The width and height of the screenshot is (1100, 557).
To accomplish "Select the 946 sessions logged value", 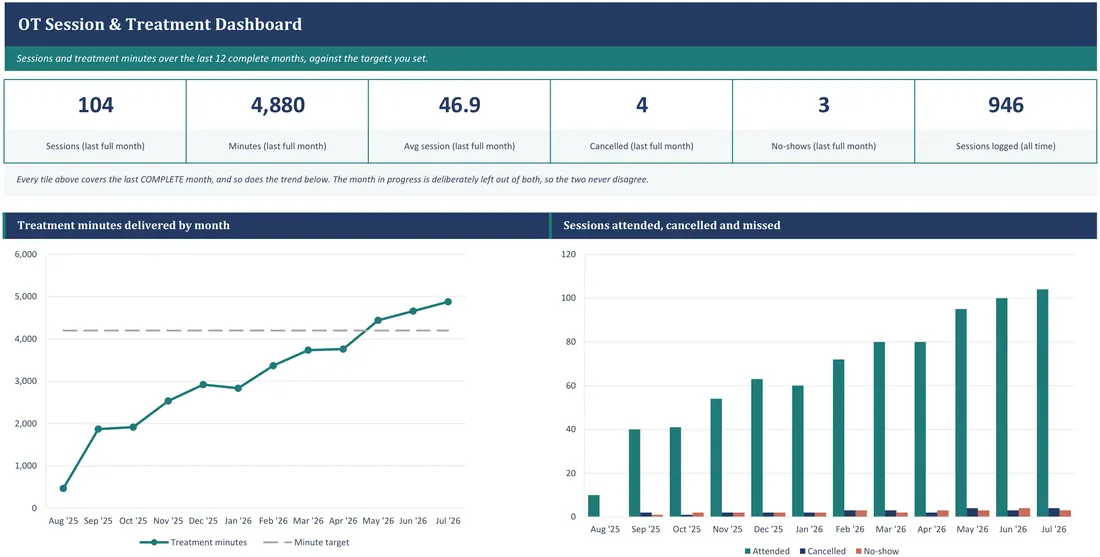I will 1006,105.
